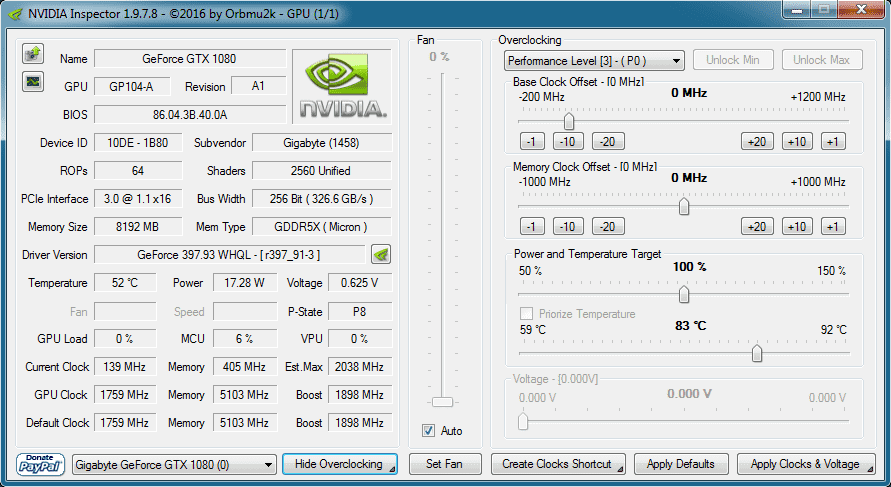Click the Revision value A1

pyautogui.click(x=259, y=86)
